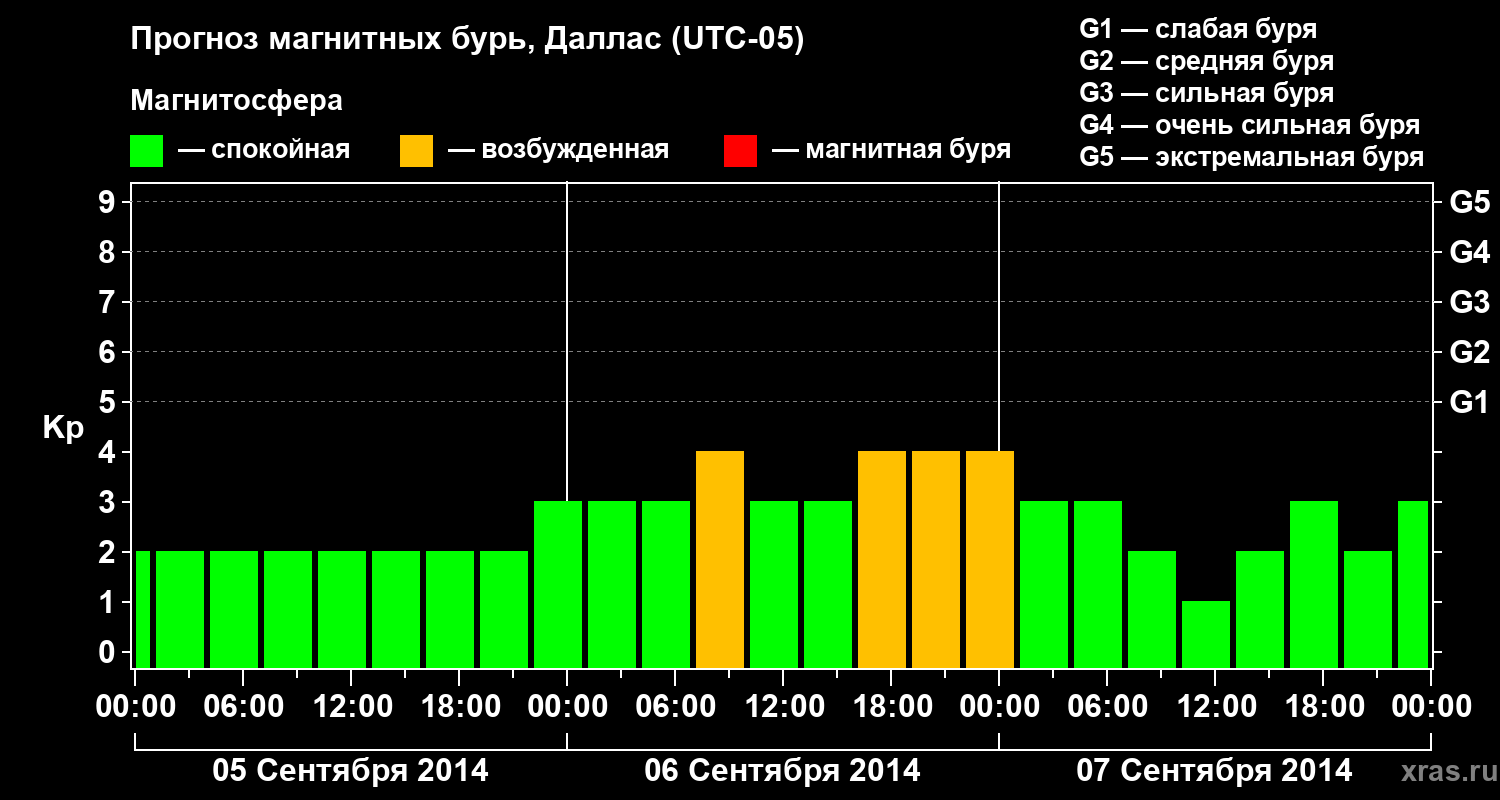The width and height of the screenshot is (1500, 800).
Task: Click the date label '07 Сентября 2014'
Action: (x=1214, y=771)
